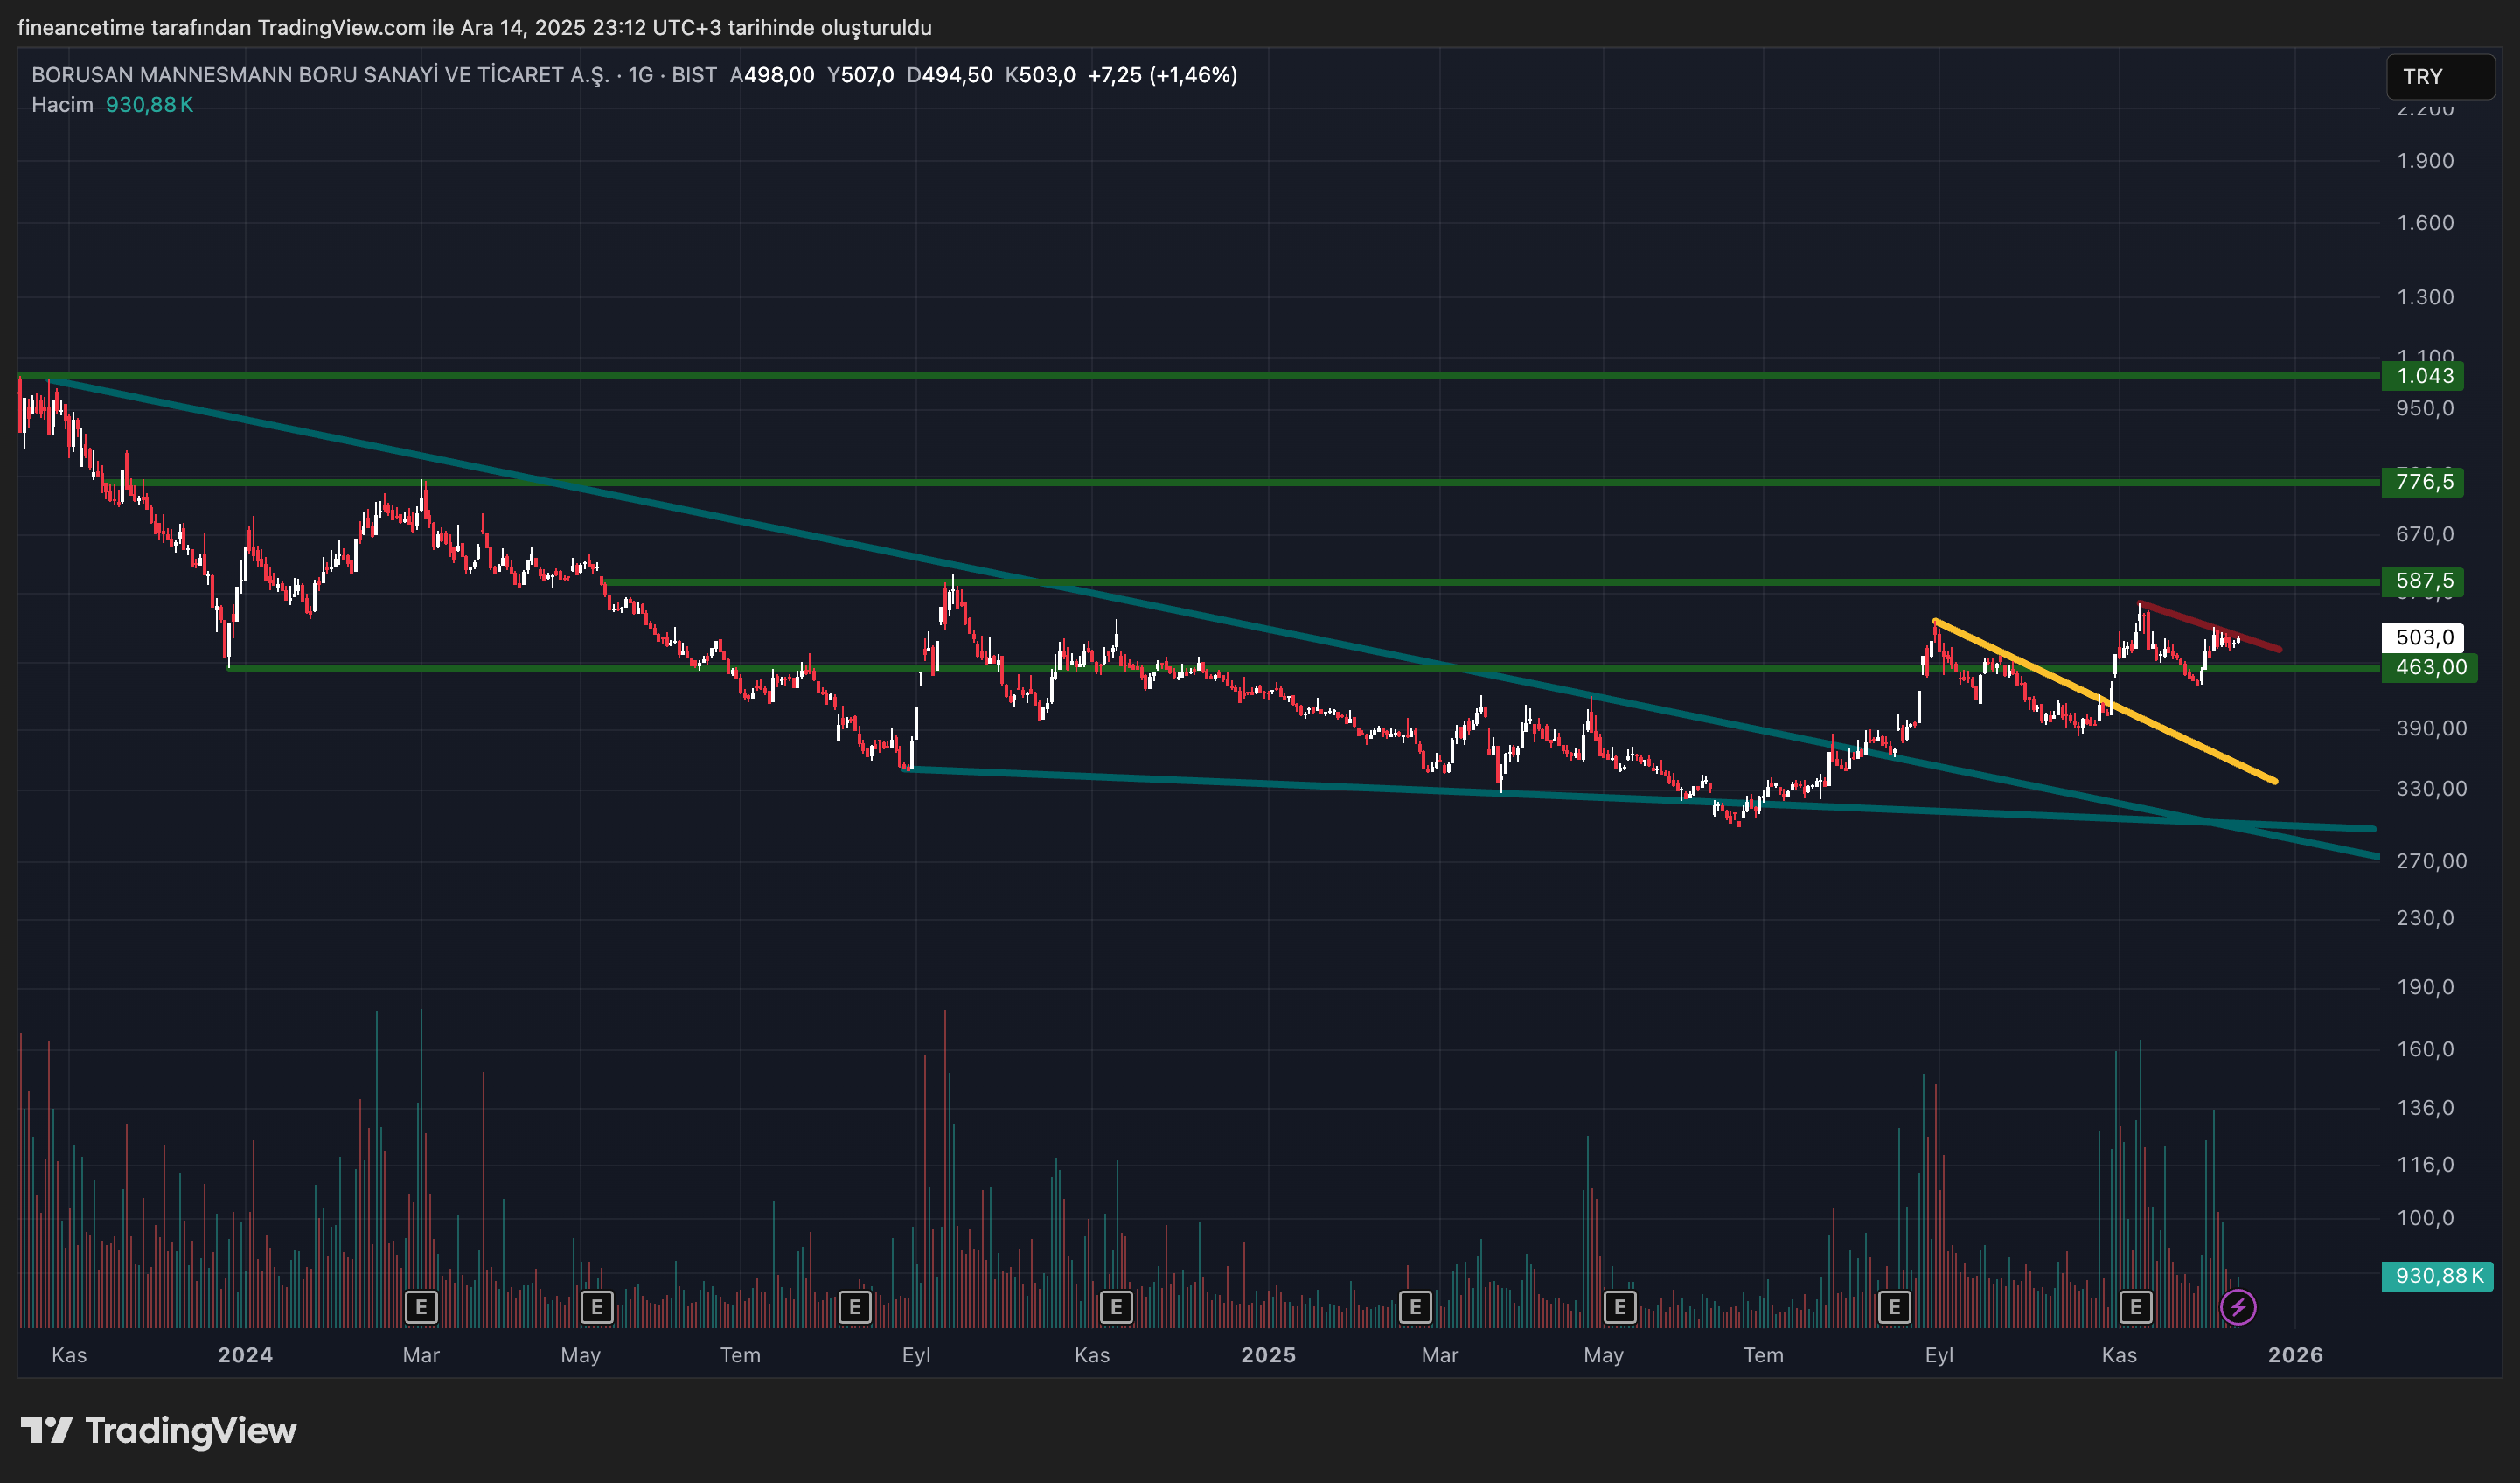Click the 2025 label on time axis
The image size is (2520, 1483).
point(1268,1355)
